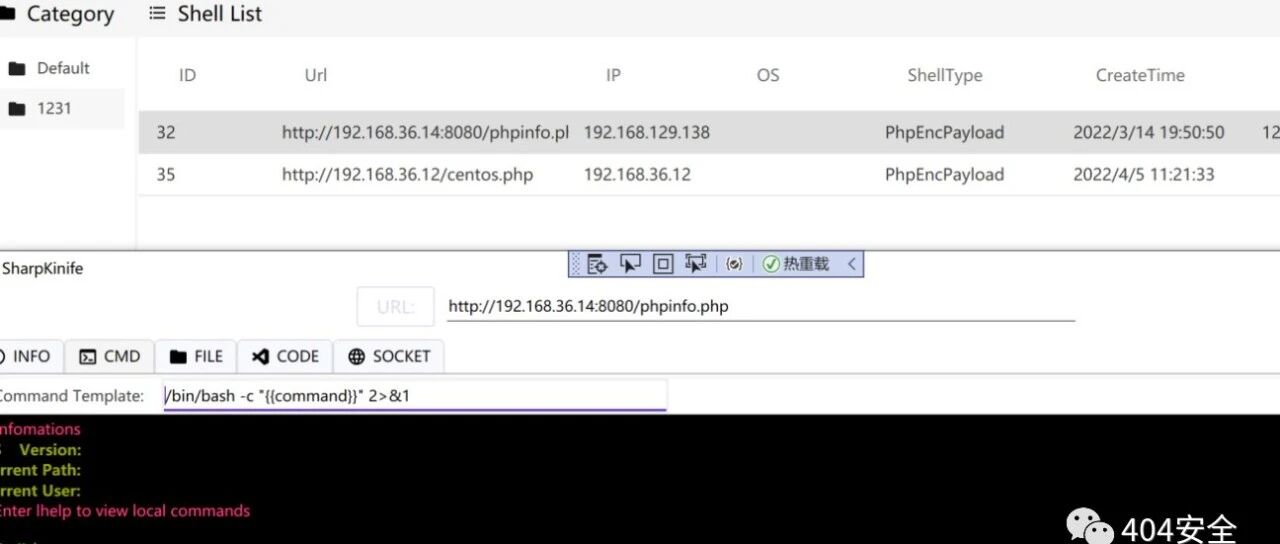Switch to the SOCKET tab

[x=388, y=356]
